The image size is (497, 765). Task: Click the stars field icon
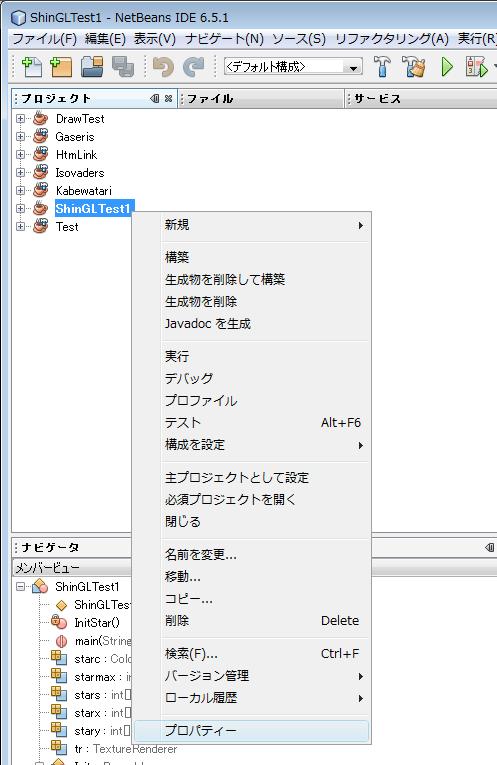click(x=59, y=695)
